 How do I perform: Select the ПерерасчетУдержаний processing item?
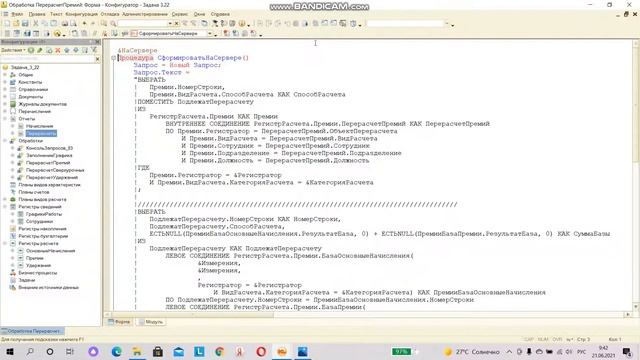(x=52, y=178)
